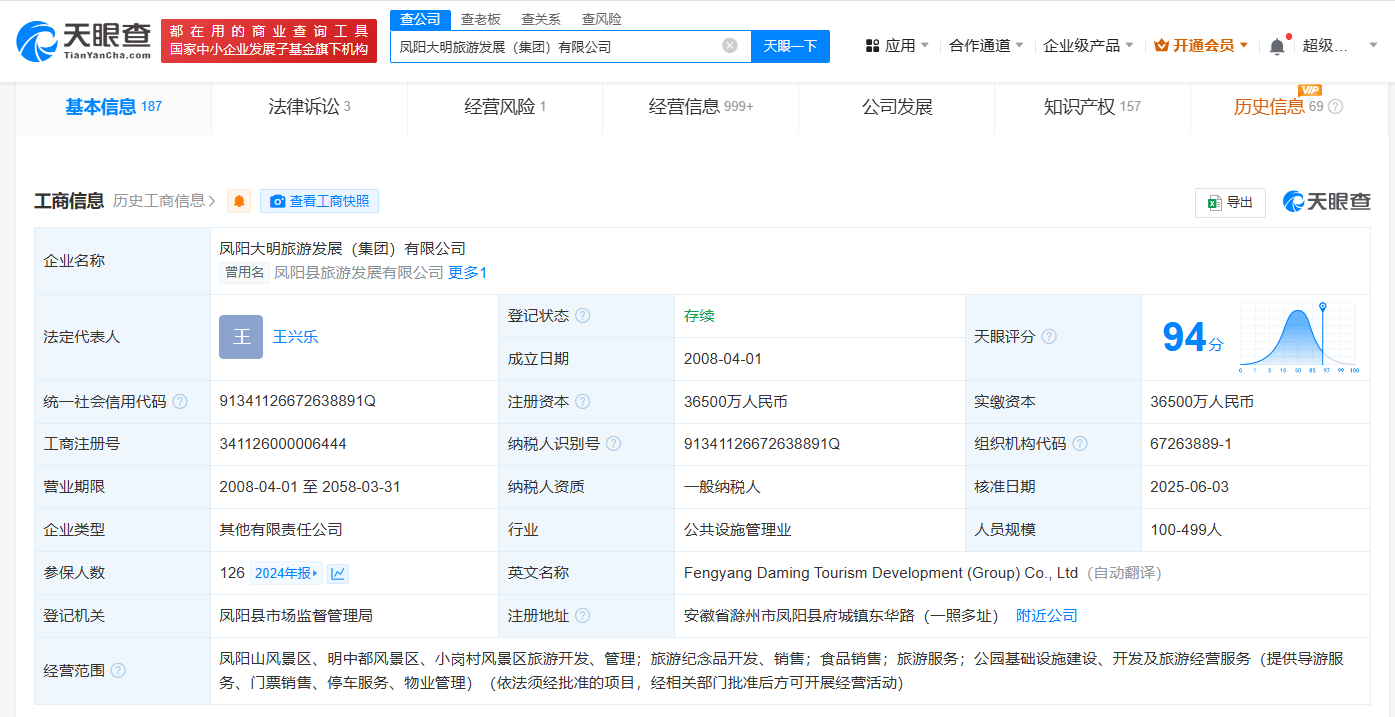Open legal representative 王兴乐 link
This screenshot has width=1395, height=717.
[x=295, y=337]
